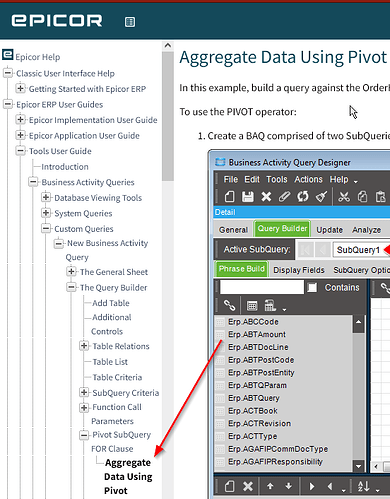Open the Display Fields tab
The height and width of the screenshot is (499, 390).
click(299, 270)
